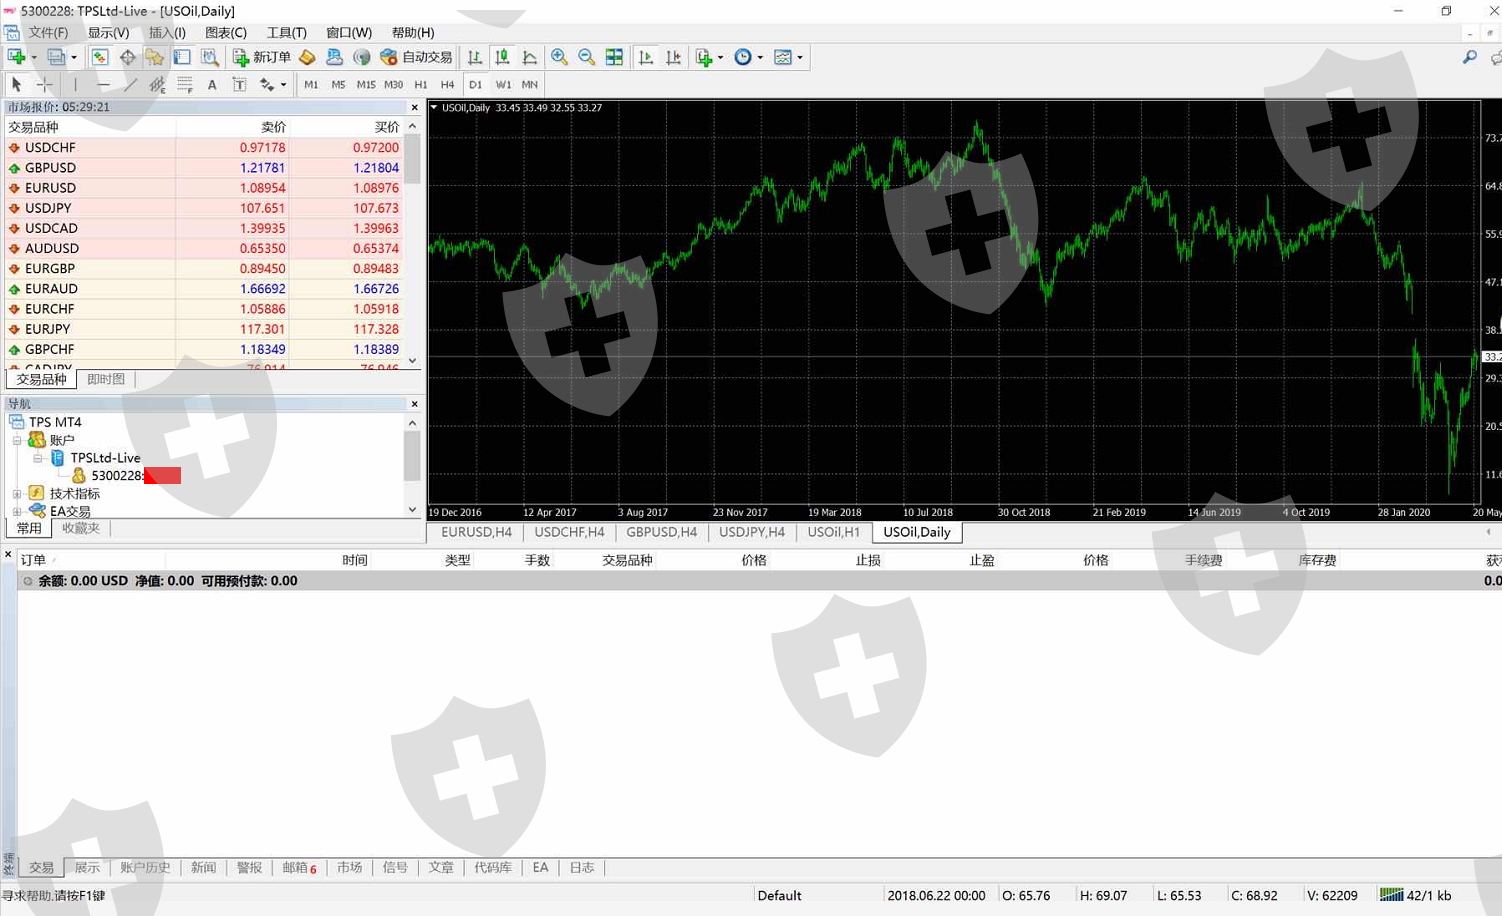Screen dimensions: 1502x916
Task: Zoom out of the chart
Action: pos(587,57)
